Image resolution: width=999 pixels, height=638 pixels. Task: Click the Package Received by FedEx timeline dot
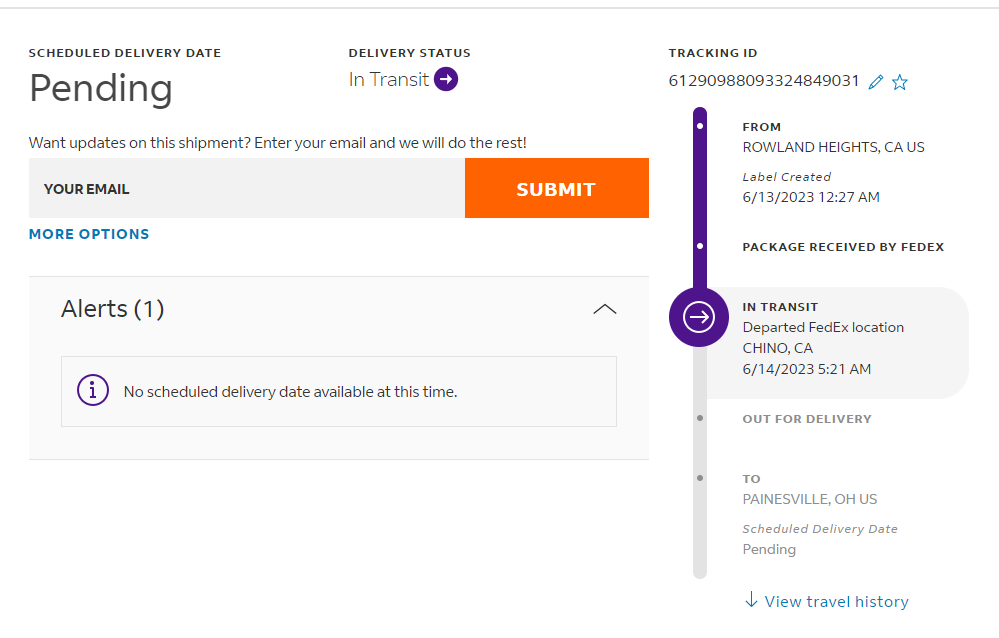[700, 246]
